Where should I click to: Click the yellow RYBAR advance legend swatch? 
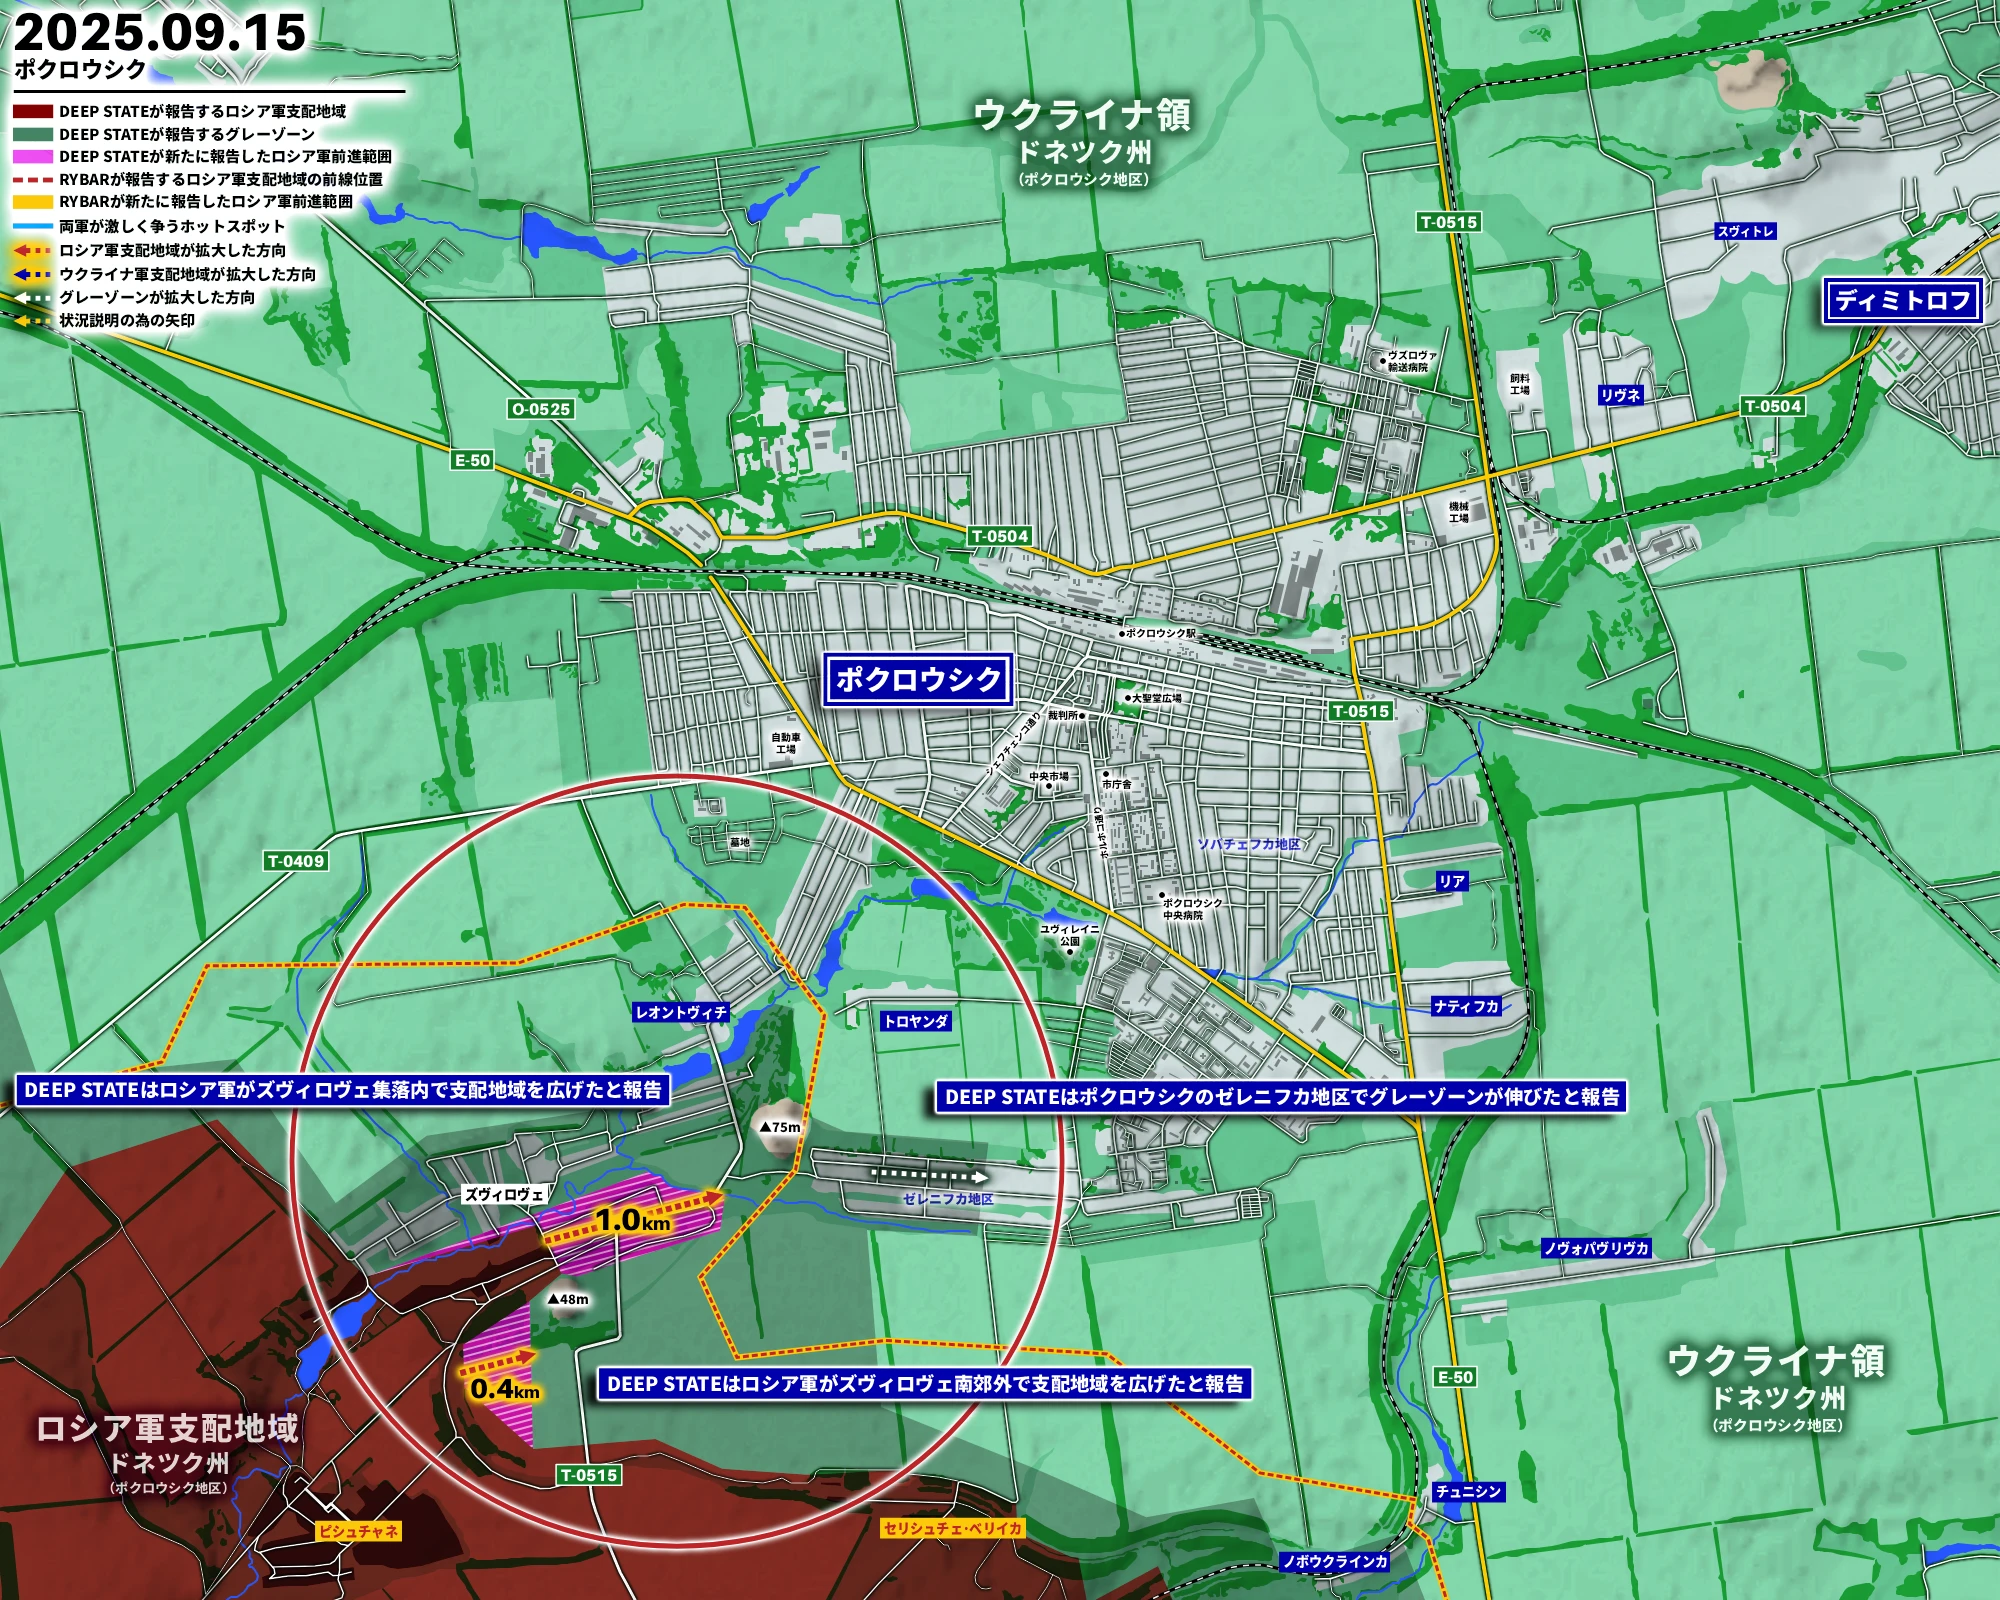(32, 202)
